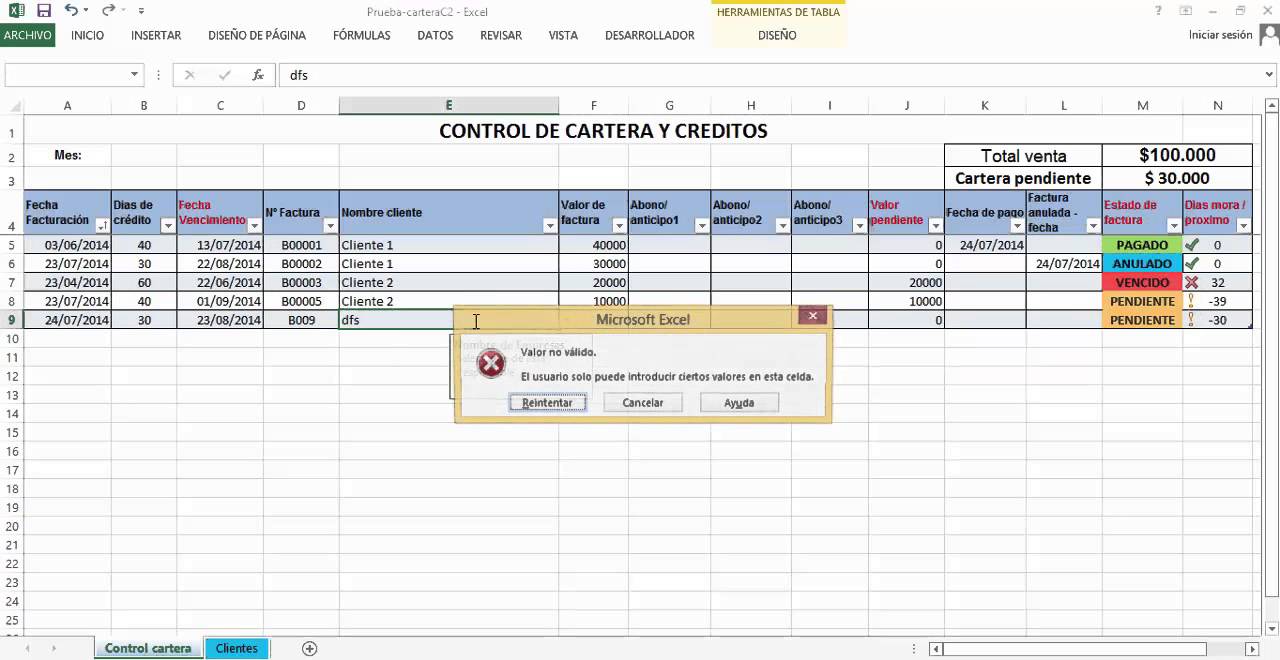Open filter dropdown for Estado de factura
The image size is (1280, 660).
(1174, 226)
